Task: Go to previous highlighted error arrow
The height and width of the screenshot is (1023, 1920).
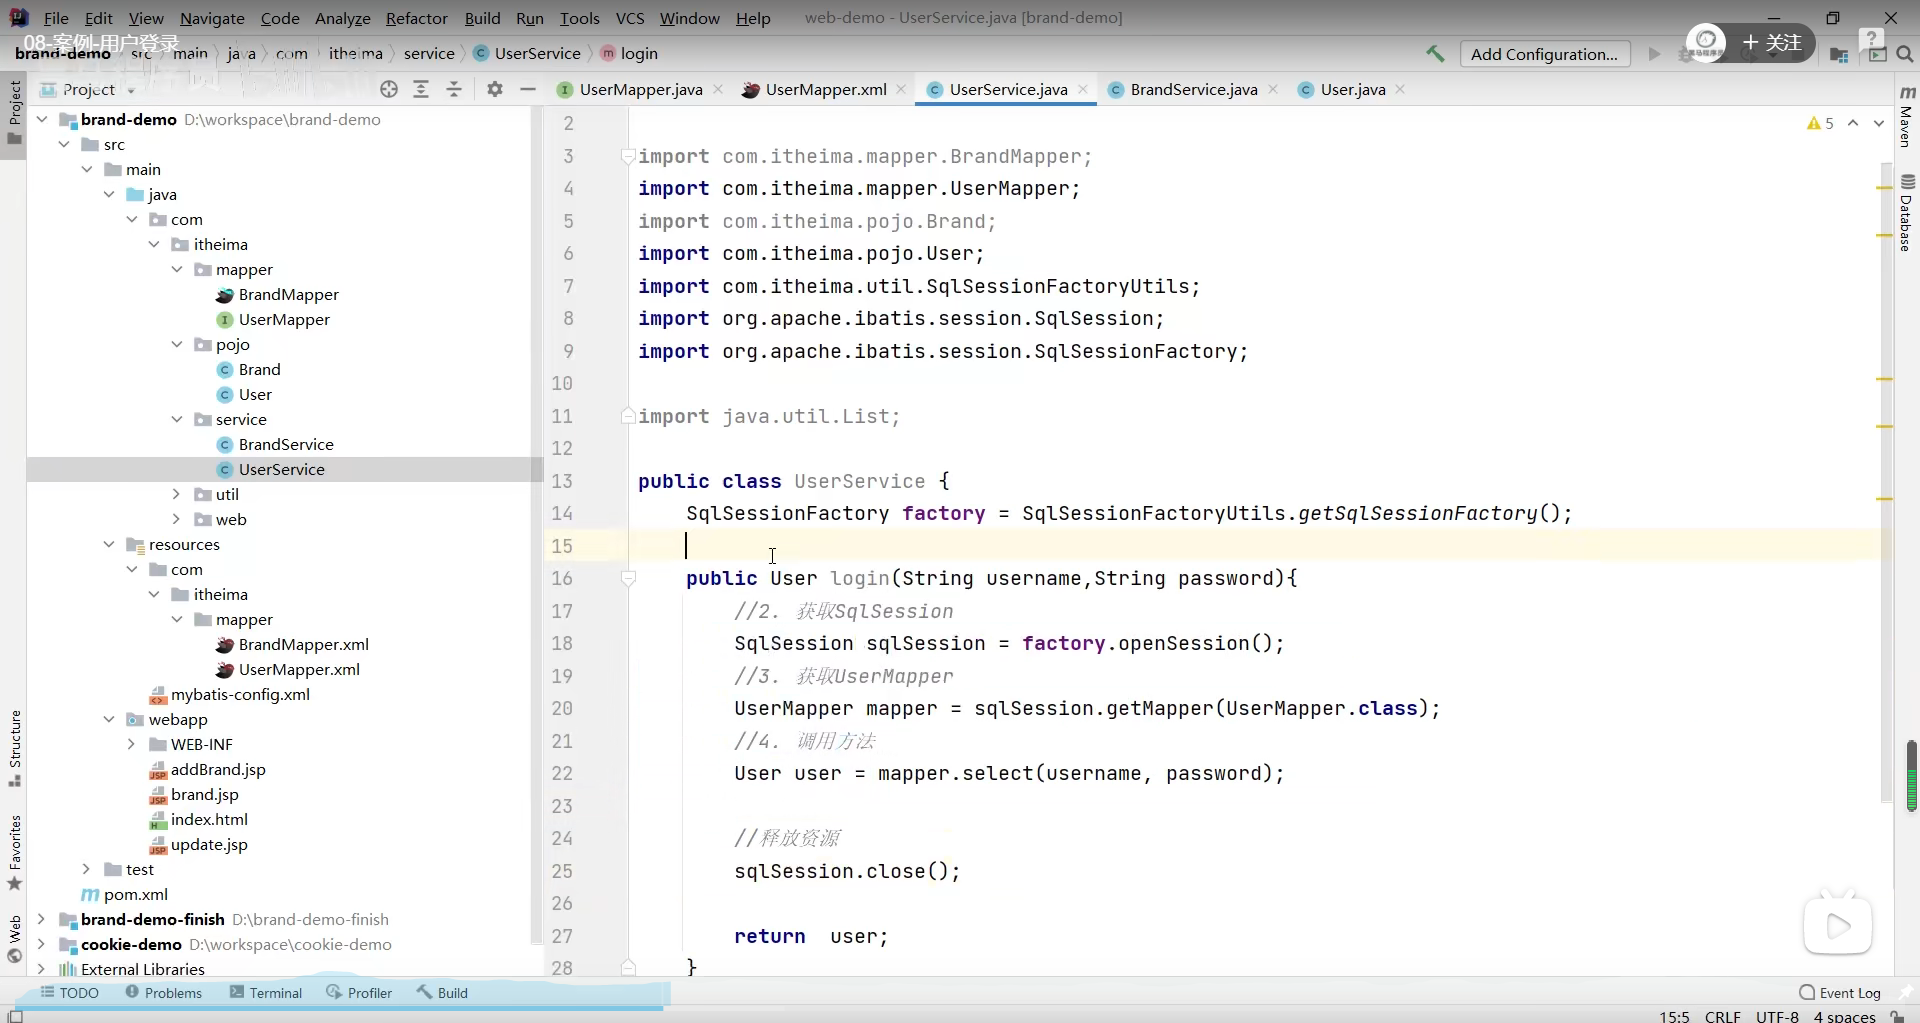Action: coord(1853,123)
